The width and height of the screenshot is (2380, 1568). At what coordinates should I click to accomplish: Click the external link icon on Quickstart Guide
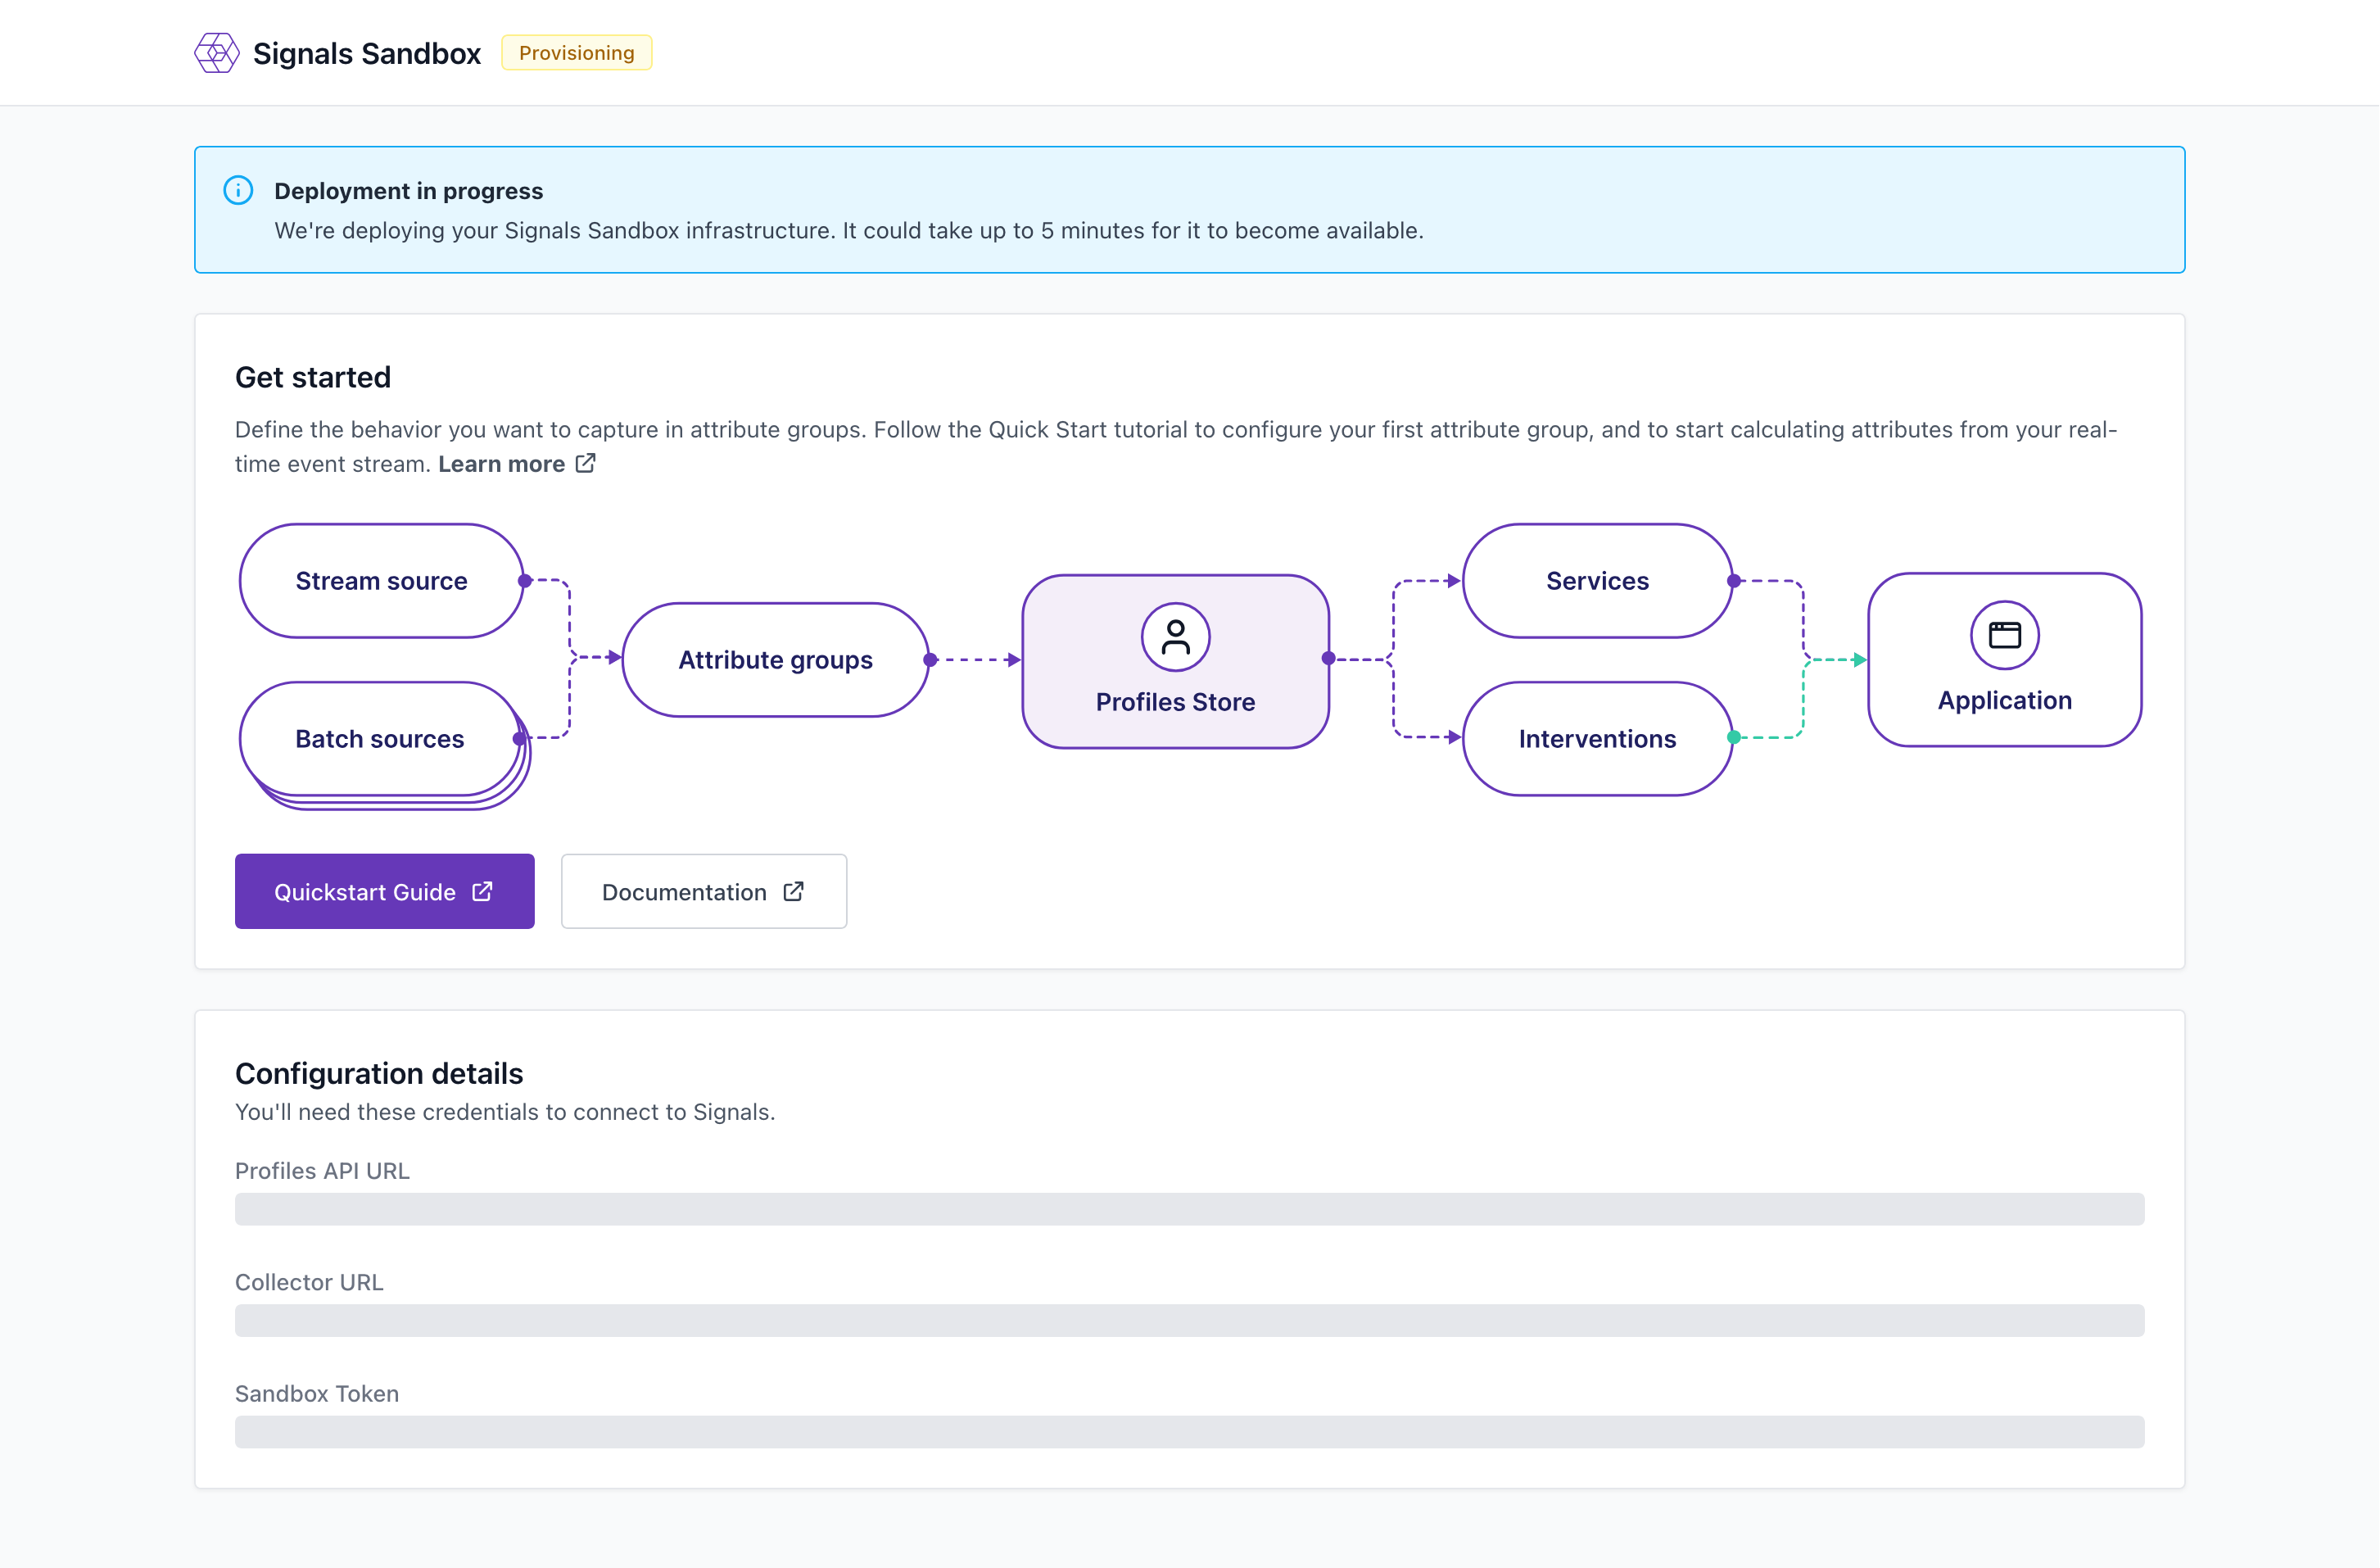pos(482,891)
